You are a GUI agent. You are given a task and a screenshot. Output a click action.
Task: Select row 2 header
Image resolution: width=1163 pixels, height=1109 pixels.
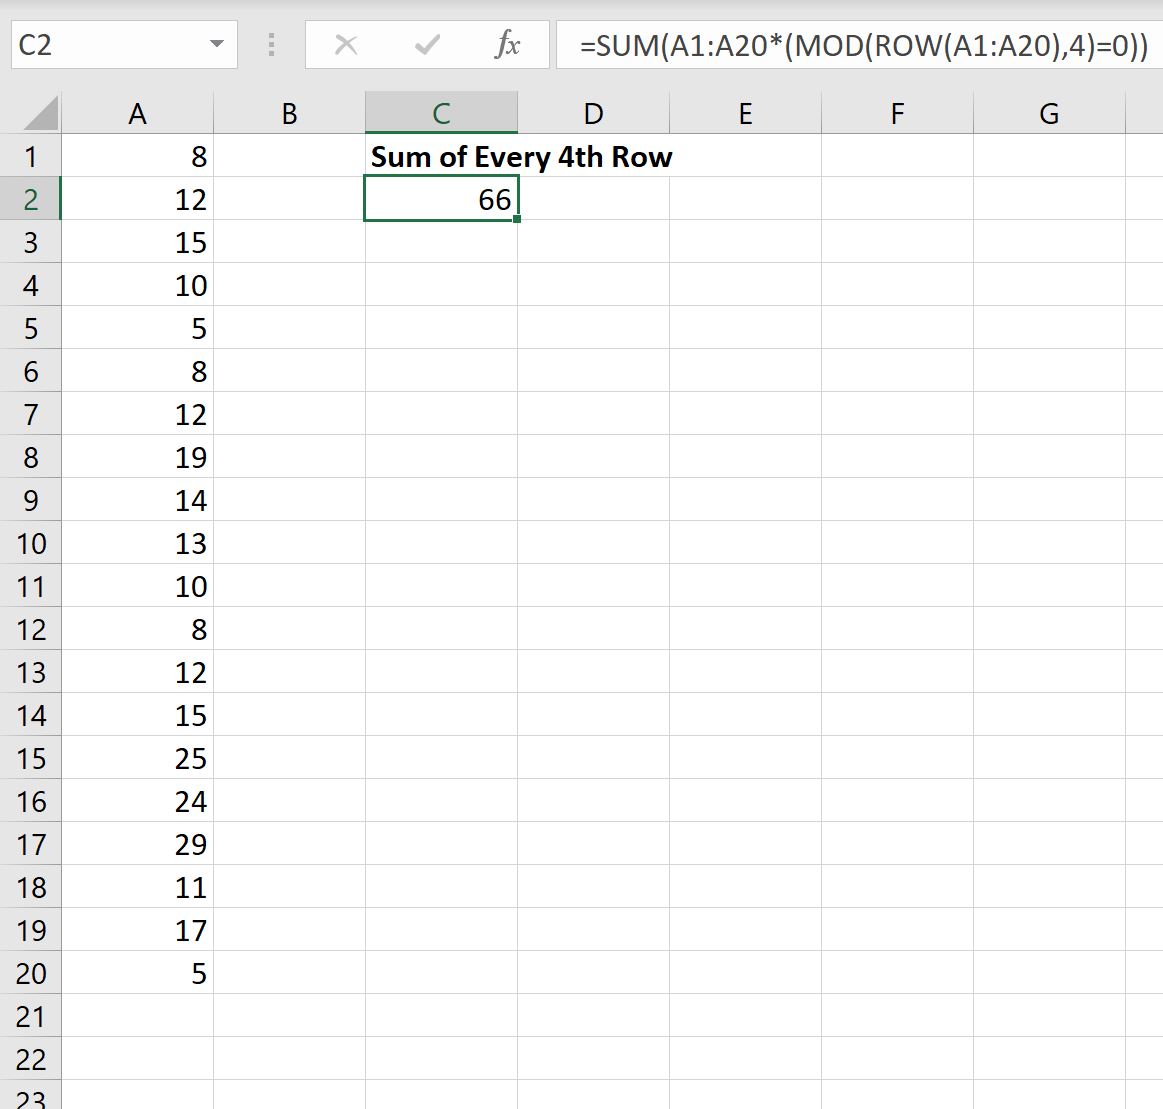point(30,199)
